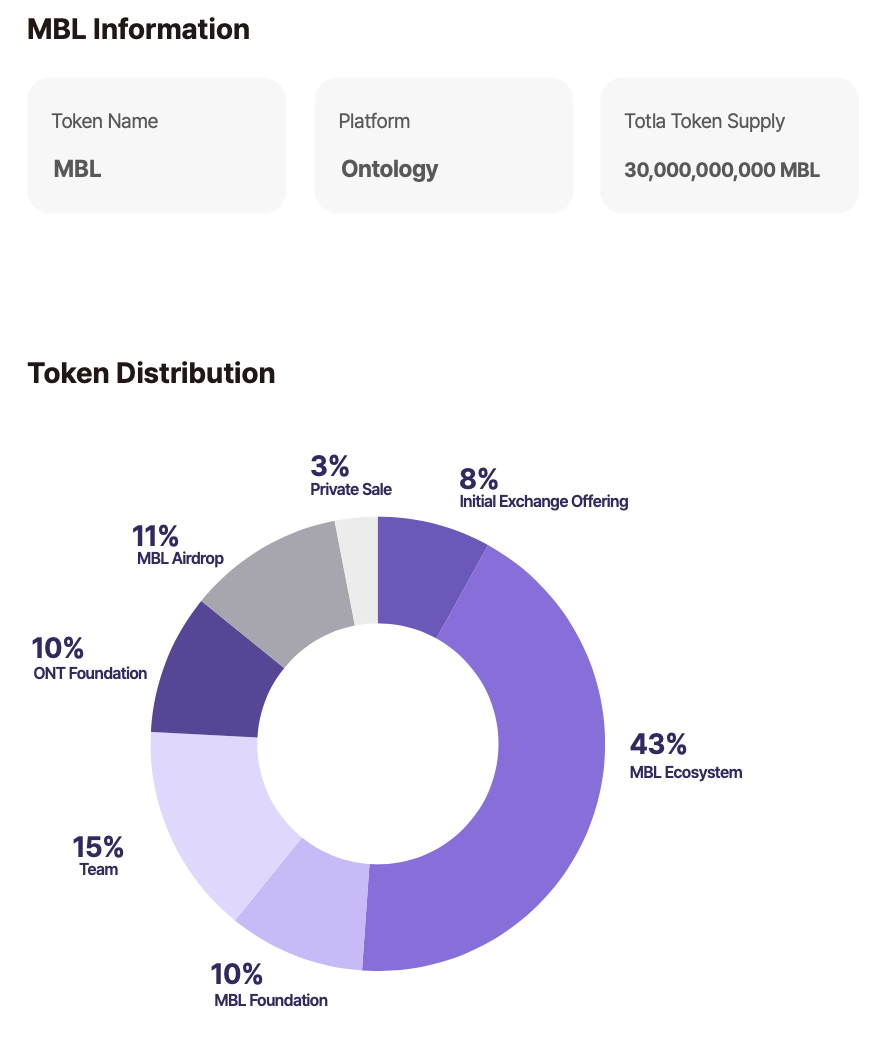Click the Total Token Supply card
Viewport: 876px width, 1044px height.
click(x=729, y=145)
